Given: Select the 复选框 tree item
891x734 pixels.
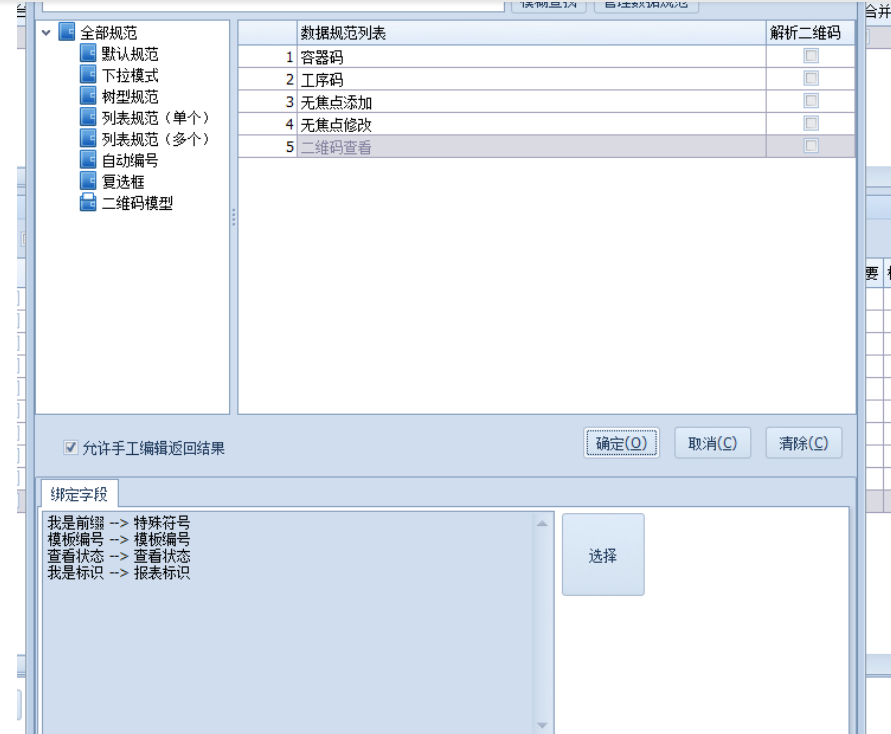Looking at the screenshot, I should tap(123, 182).
